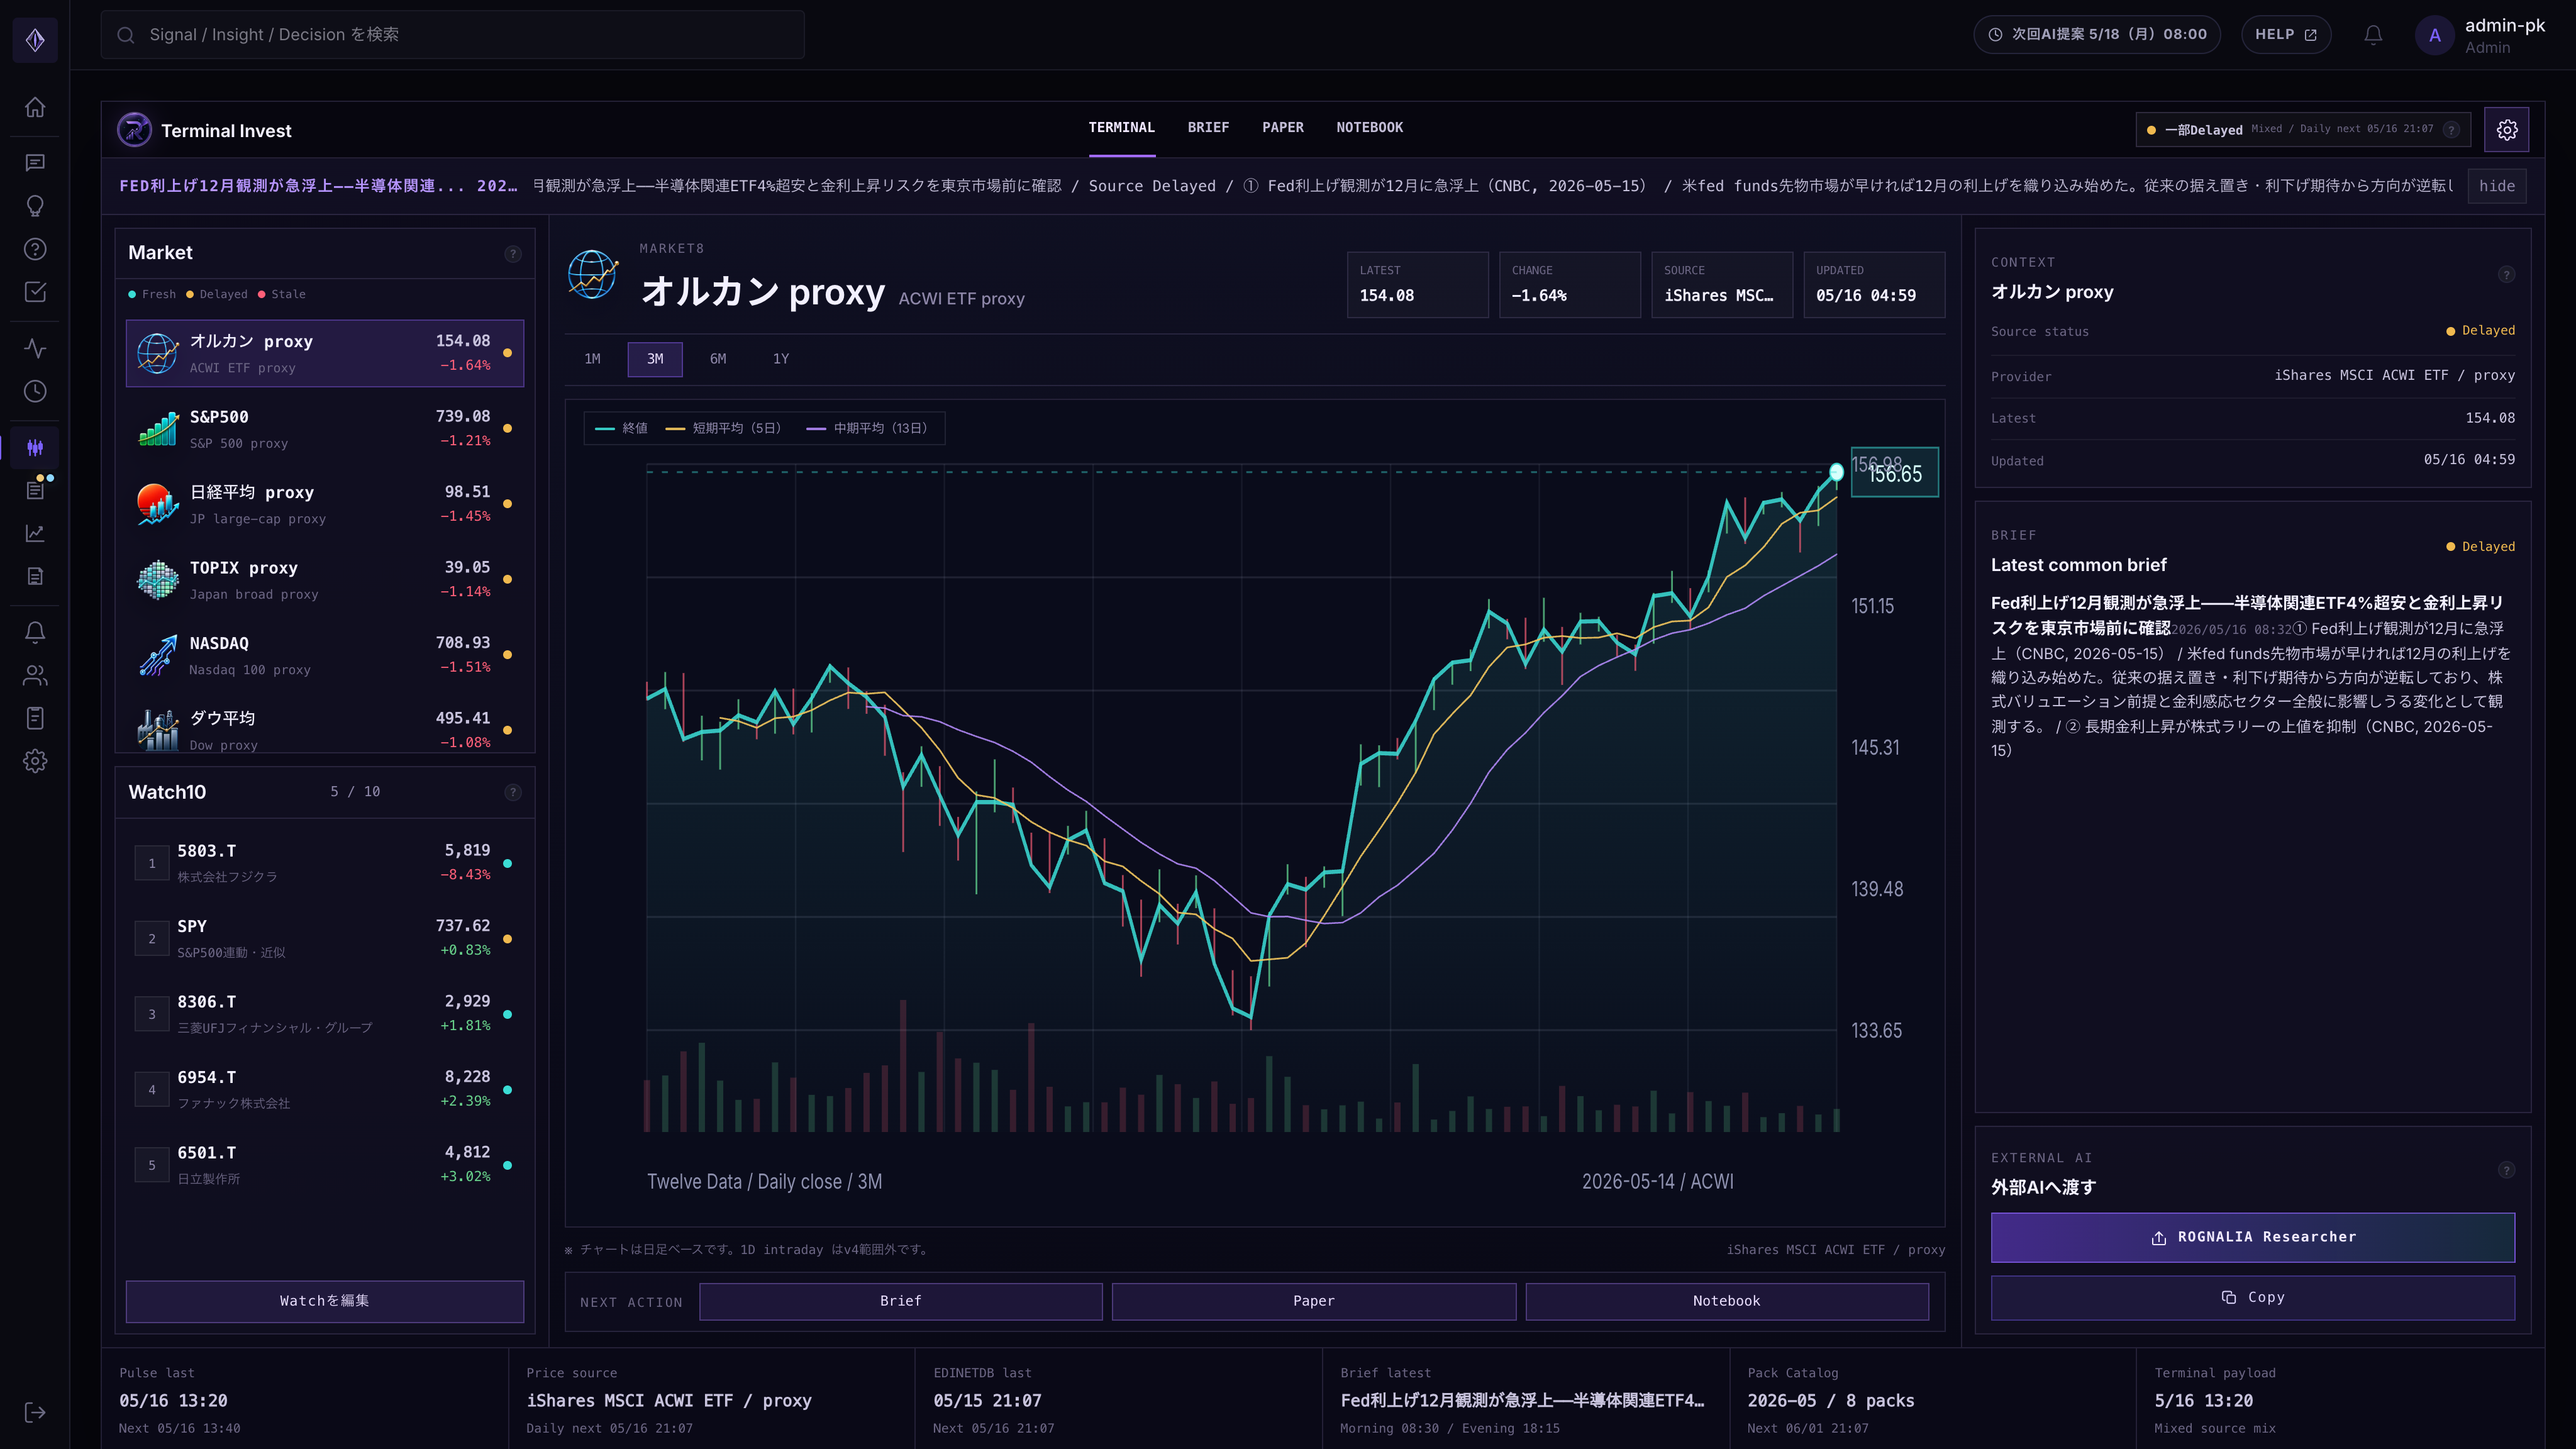Open the line chart icon in sidebar
Viewport: 2576px width, 1449px height.
tap(35, 533)
